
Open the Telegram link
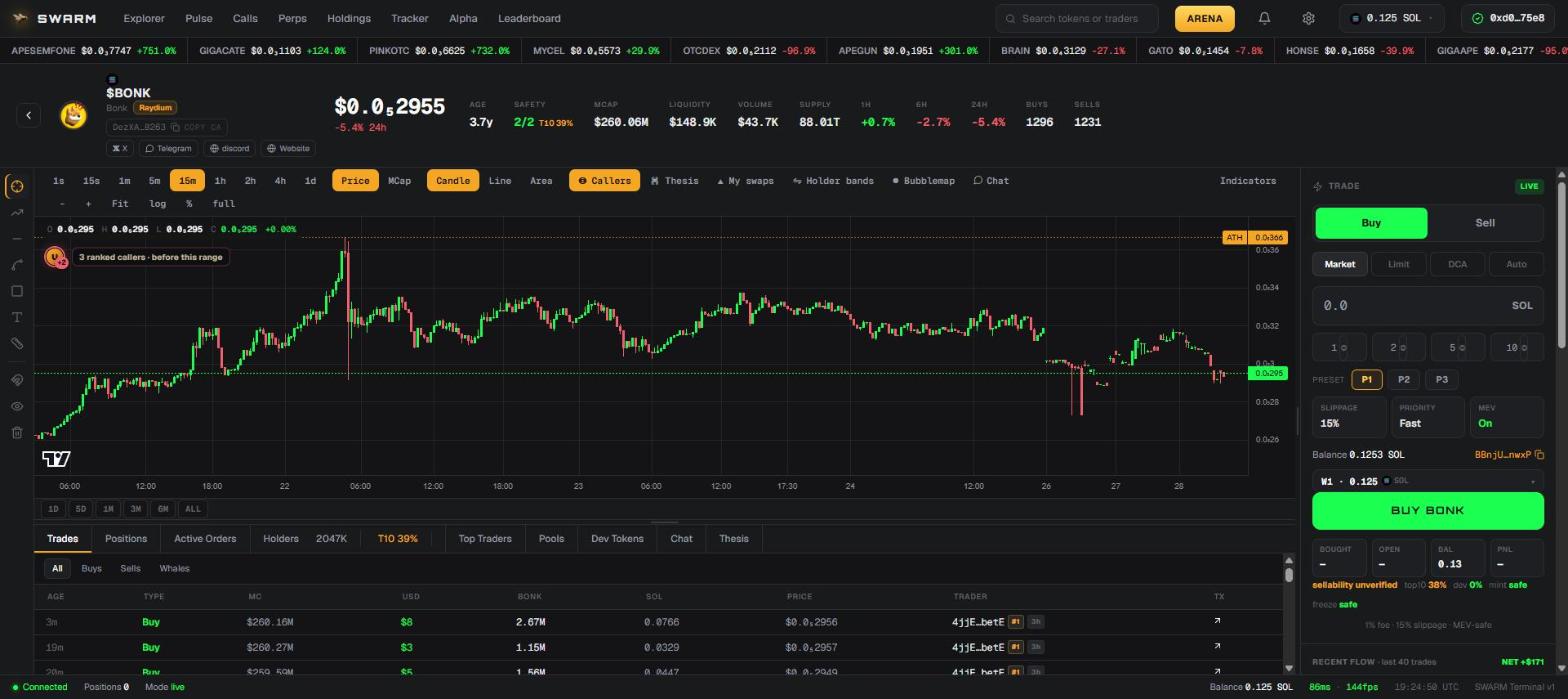(x=168, y=148)
